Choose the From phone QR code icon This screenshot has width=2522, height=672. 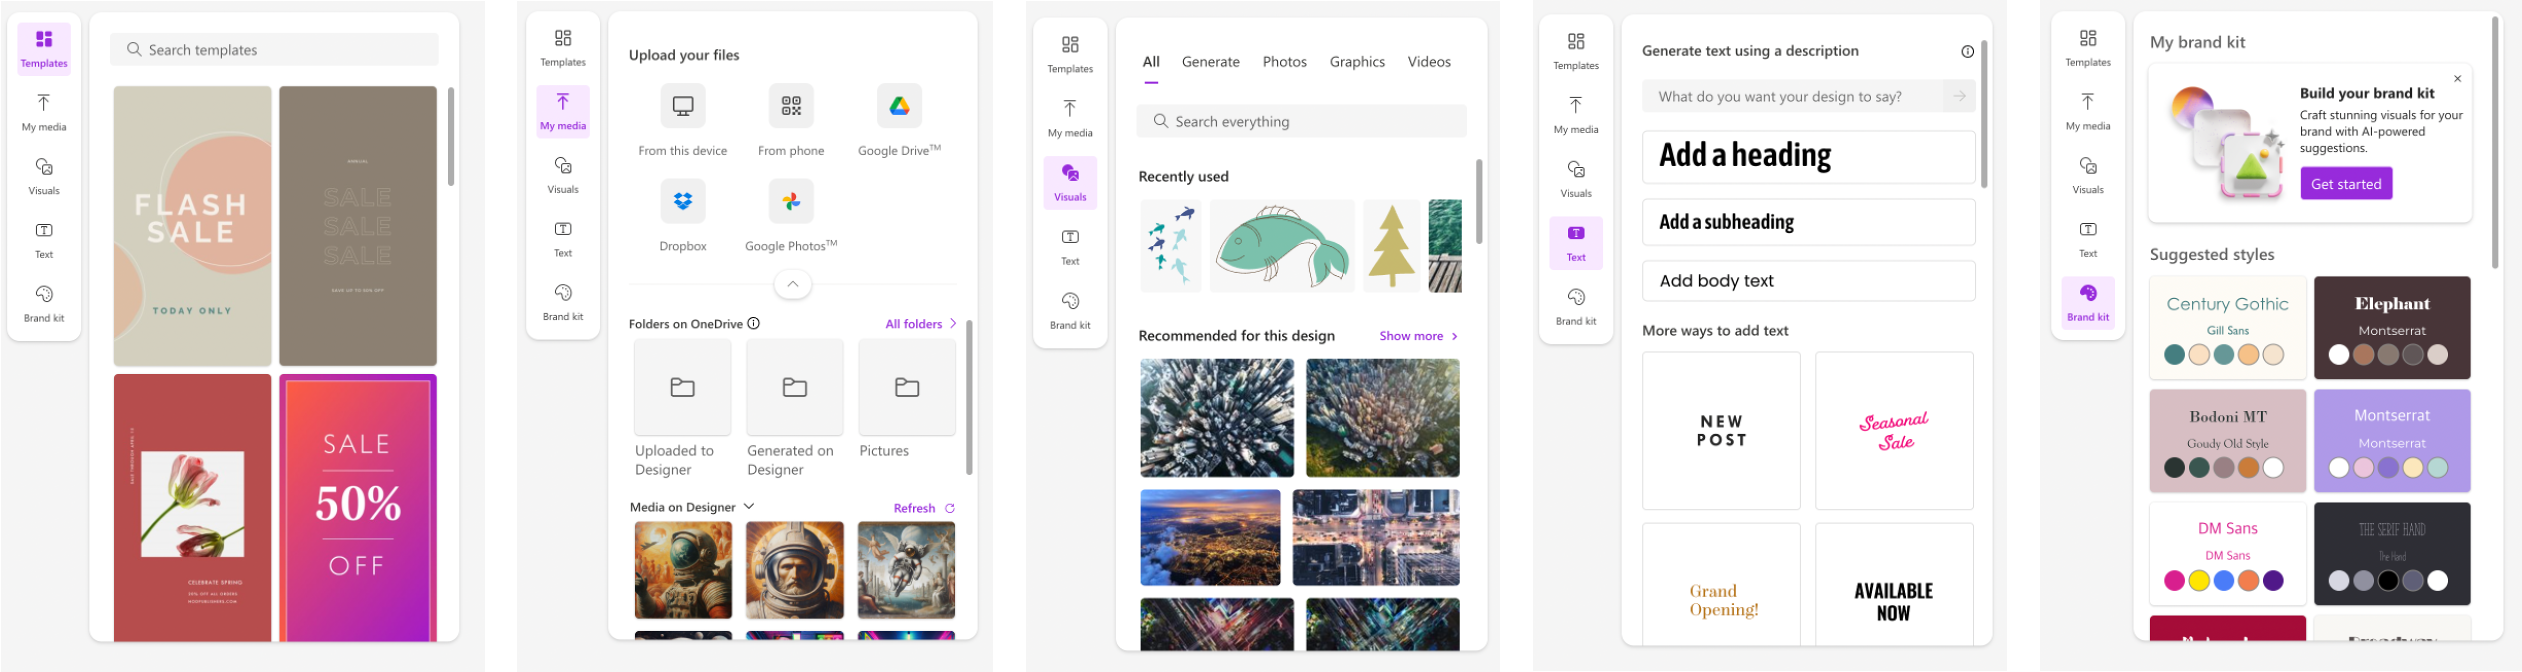tap(791, 106)
